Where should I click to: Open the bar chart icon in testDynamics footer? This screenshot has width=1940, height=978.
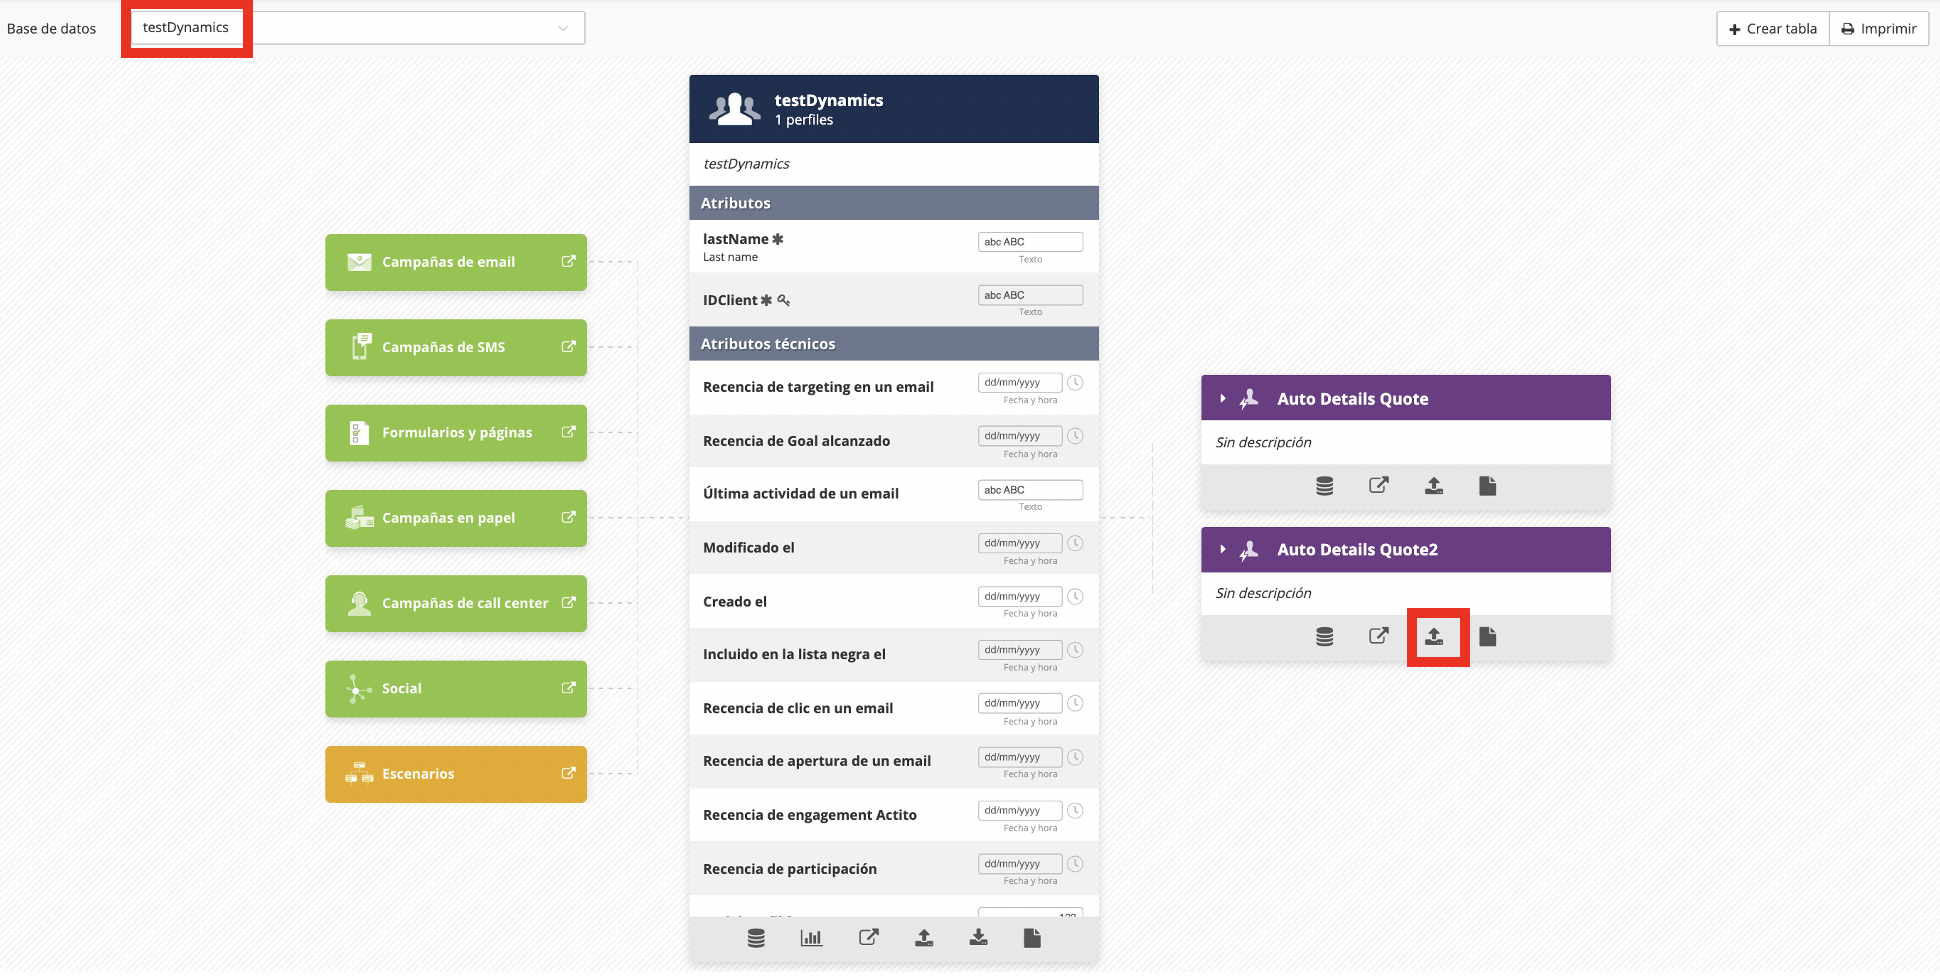pyautogui.click(x=811, y=938)
